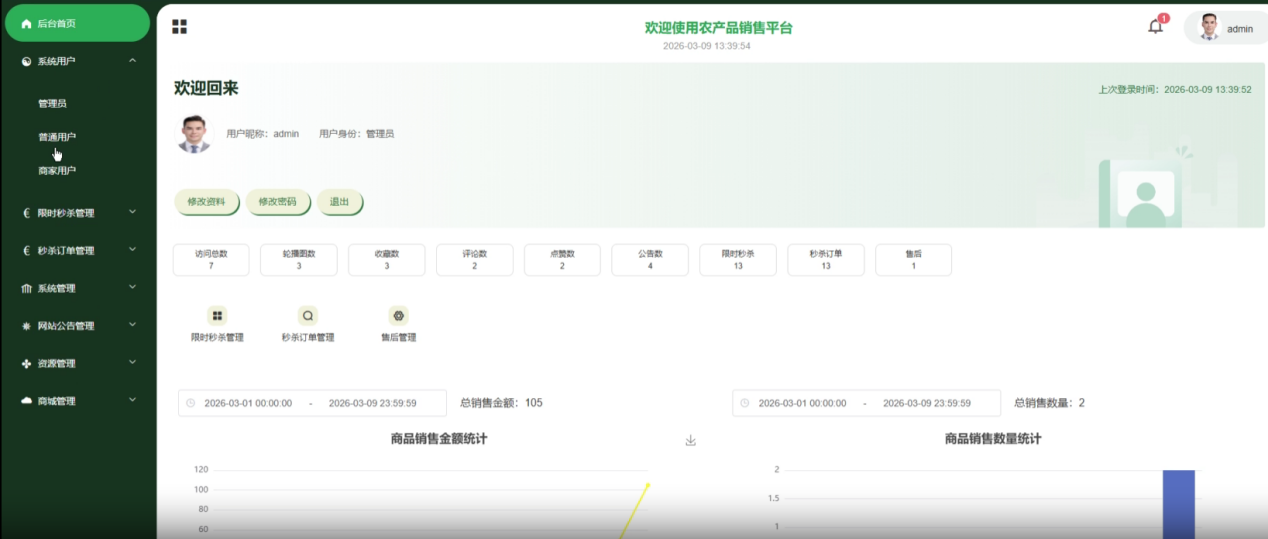The height and width of the screenshot is (539, 1268).
Task: Expand the 秒杀订单管理 sidebar chevron
Action: tap(132, 250)
